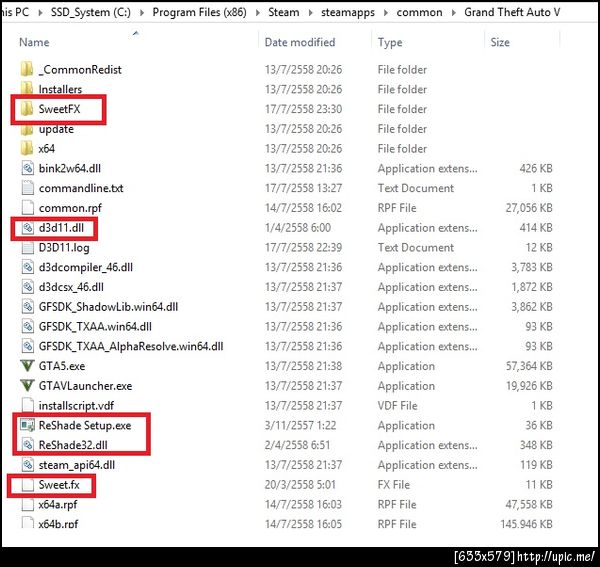The height and width of the screenshot is (567, 600).
Task: Select the GTAVLauncher.exe application icon
Action: (28, 386)
